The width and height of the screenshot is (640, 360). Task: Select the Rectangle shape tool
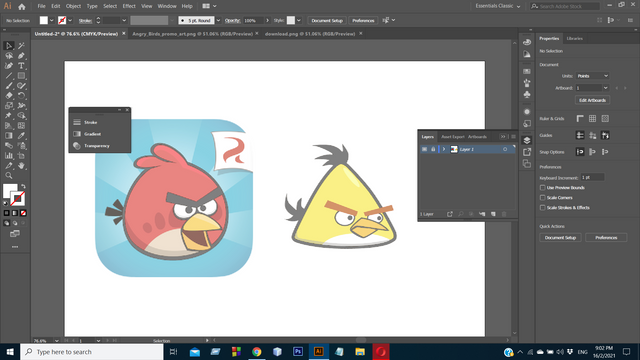(21, 76)
